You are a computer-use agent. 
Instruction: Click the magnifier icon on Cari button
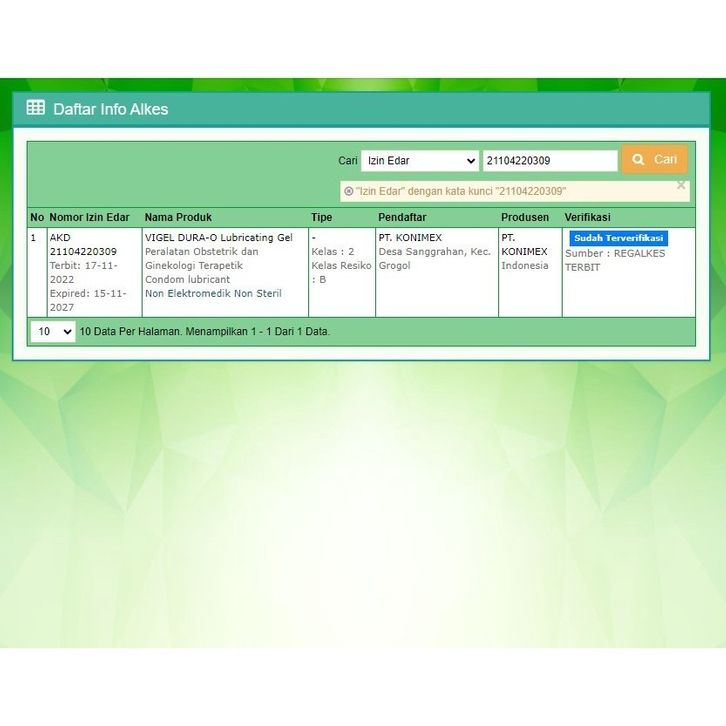tap(639, 160)
